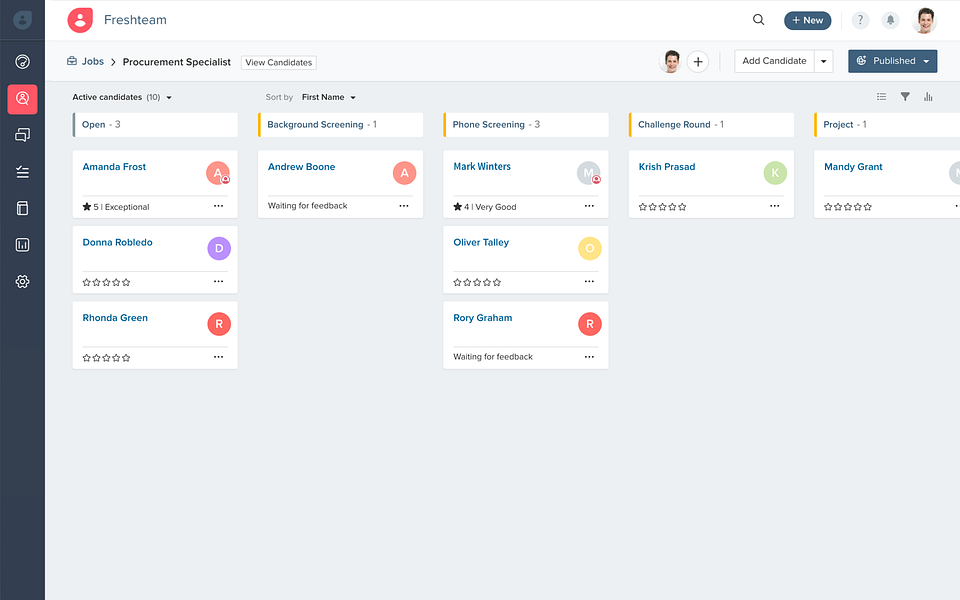The height and width of the screenshot is (600, 960).
Task: Expand the Active candidates dropdown
Action: pos(122,97)
